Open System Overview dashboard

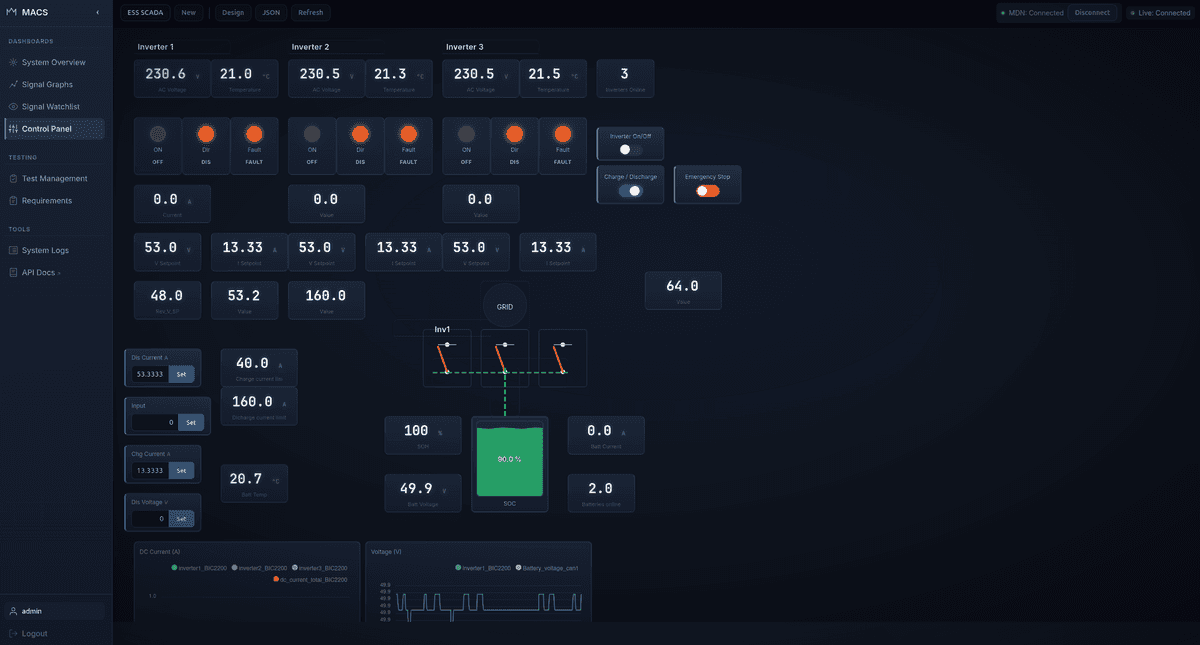click(55, 62)
